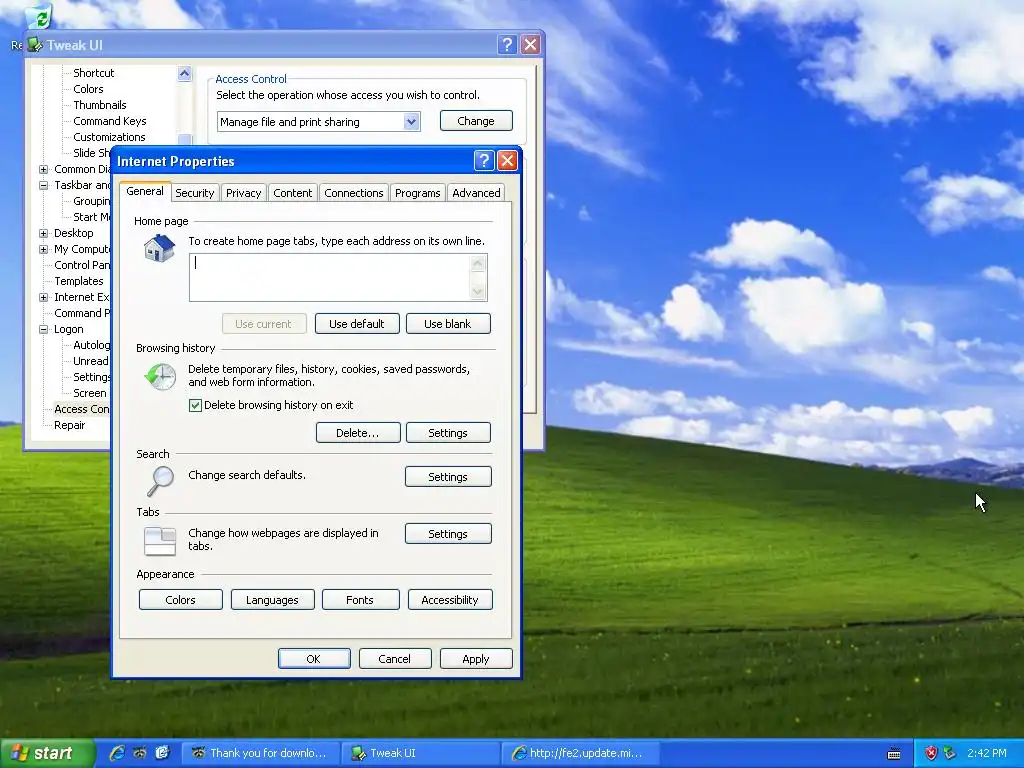The image size is (1024, 768).
Task: Switch to the Programs tab
Action: pyautogui.click(x=417, y=193)
